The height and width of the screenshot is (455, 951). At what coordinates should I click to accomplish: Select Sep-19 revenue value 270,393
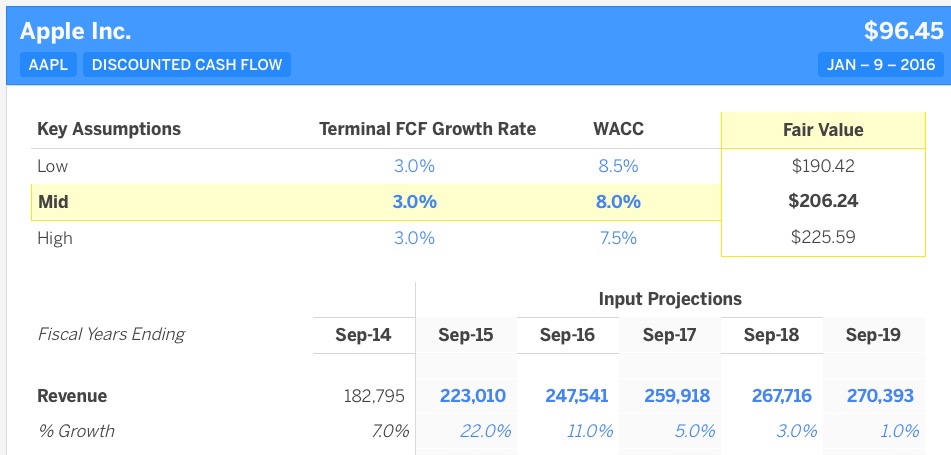click(x=880, y=396)
